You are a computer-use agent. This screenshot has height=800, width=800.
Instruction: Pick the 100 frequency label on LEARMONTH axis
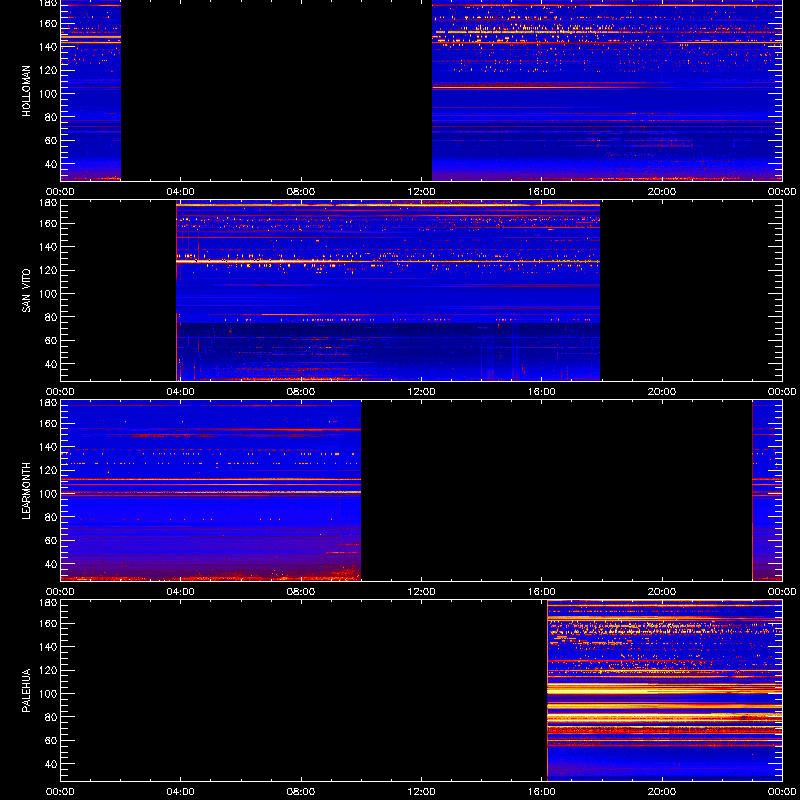coord(48,493)
